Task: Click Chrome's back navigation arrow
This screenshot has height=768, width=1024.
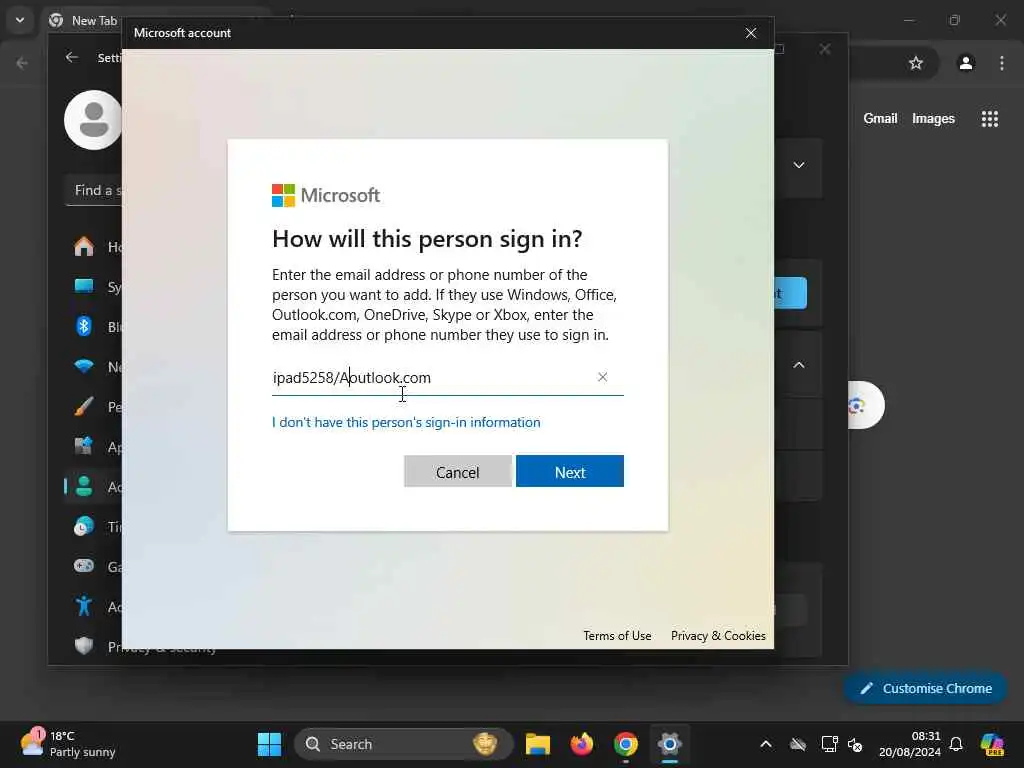Action: pyautogui.click(x=22, y=63)
